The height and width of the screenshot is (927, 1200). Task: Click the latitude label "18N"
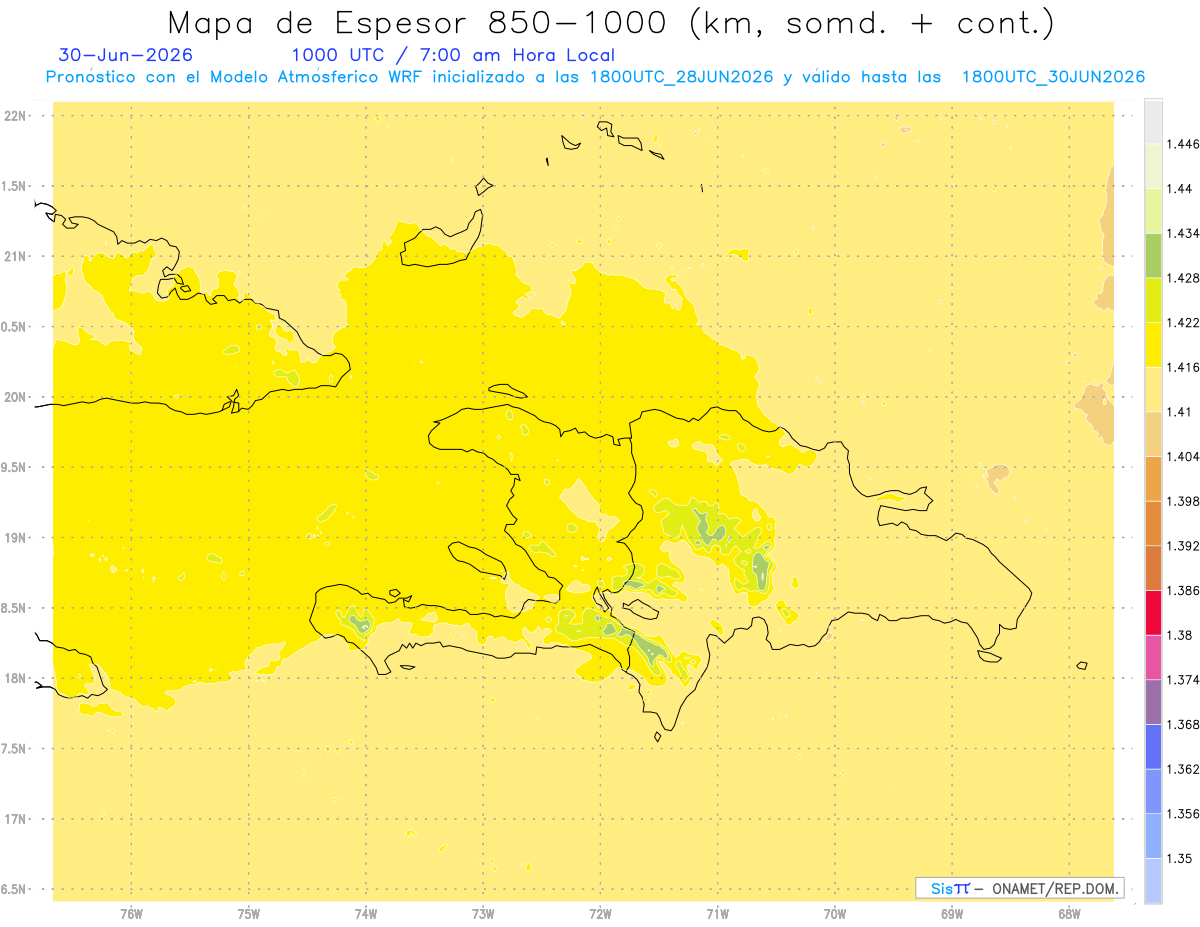click(16, 679)
